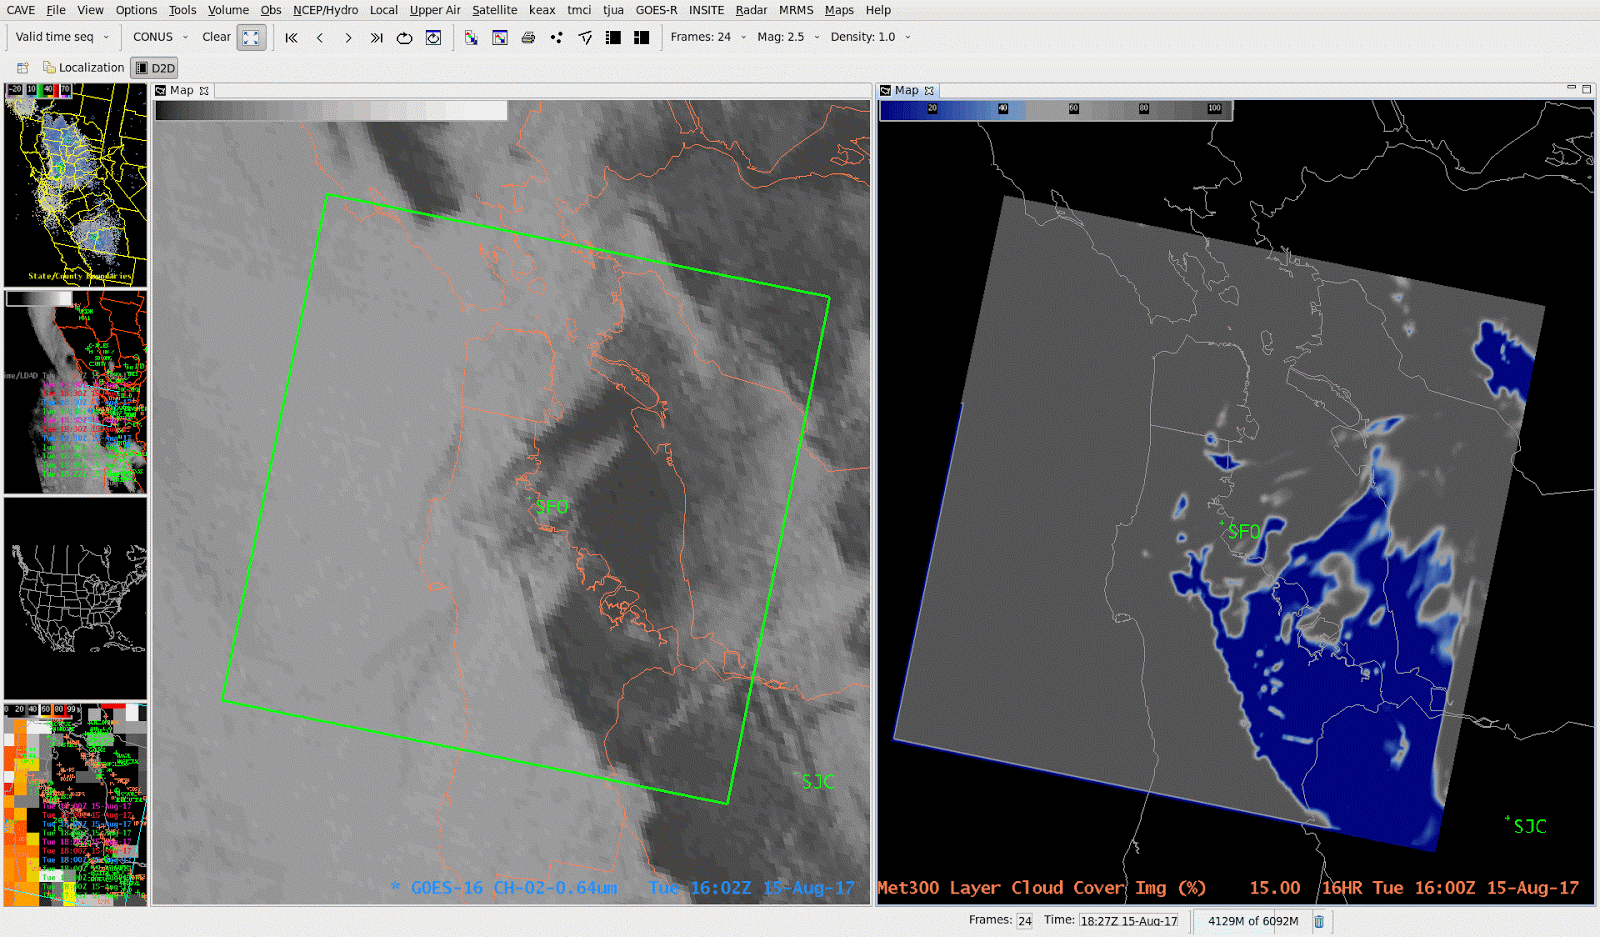Click the image properties toolbar icon
Viewport: 1600px width, 937px height.
click(x=499, y=38)
